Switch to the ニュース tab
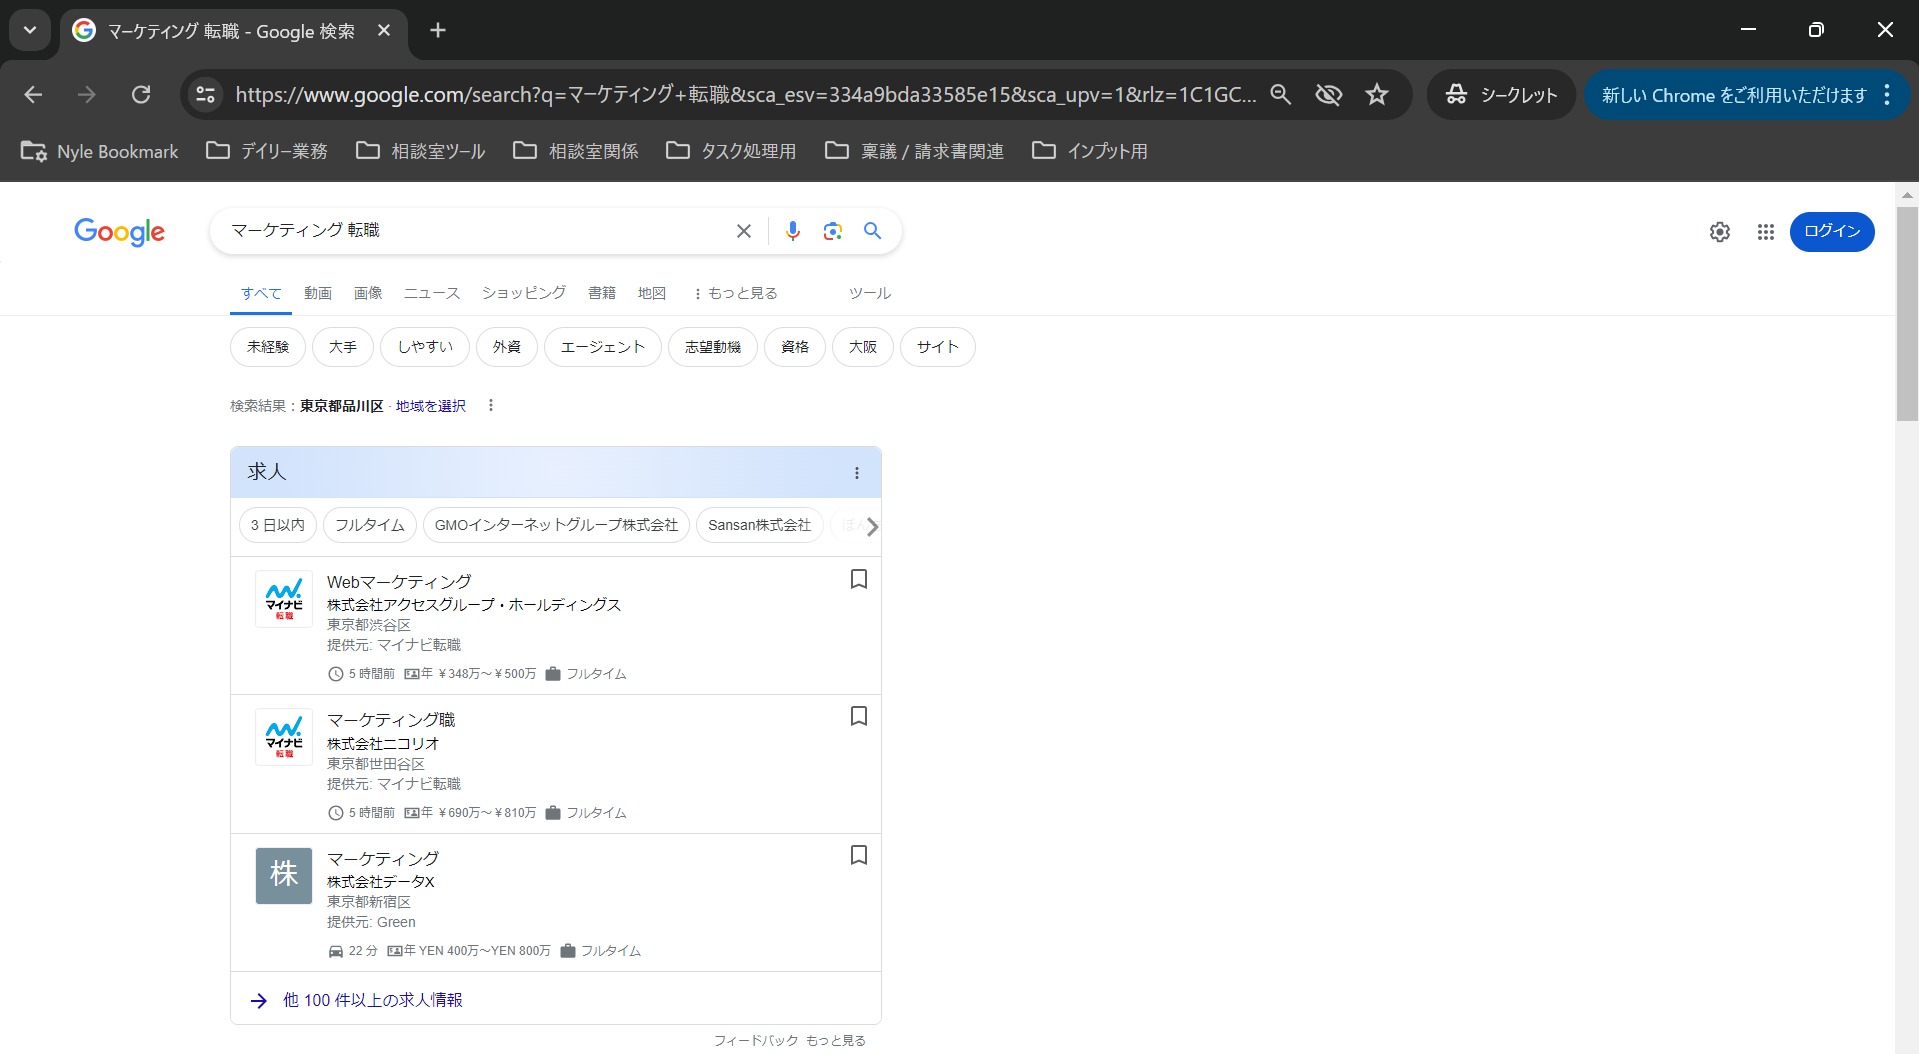The height and width of the screenshot is (1054, 1919). point(432,293)
